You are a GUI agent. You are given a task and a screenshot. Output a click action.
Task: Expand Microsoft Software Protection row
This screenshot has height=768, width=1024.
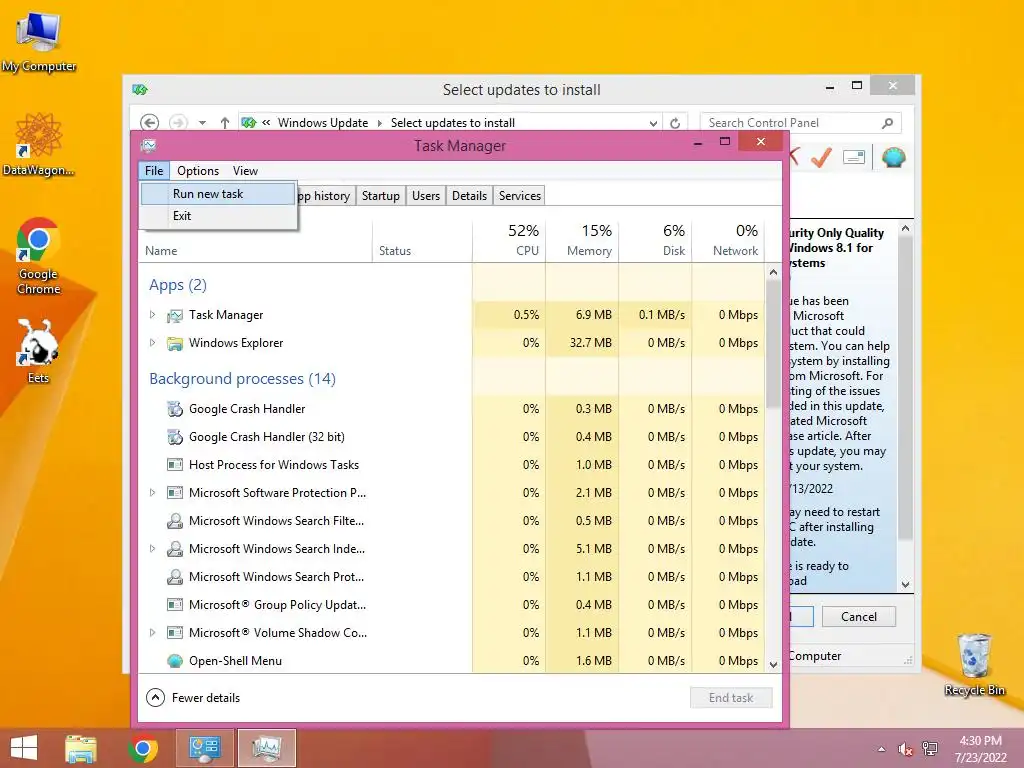click(x=153, y=493)
